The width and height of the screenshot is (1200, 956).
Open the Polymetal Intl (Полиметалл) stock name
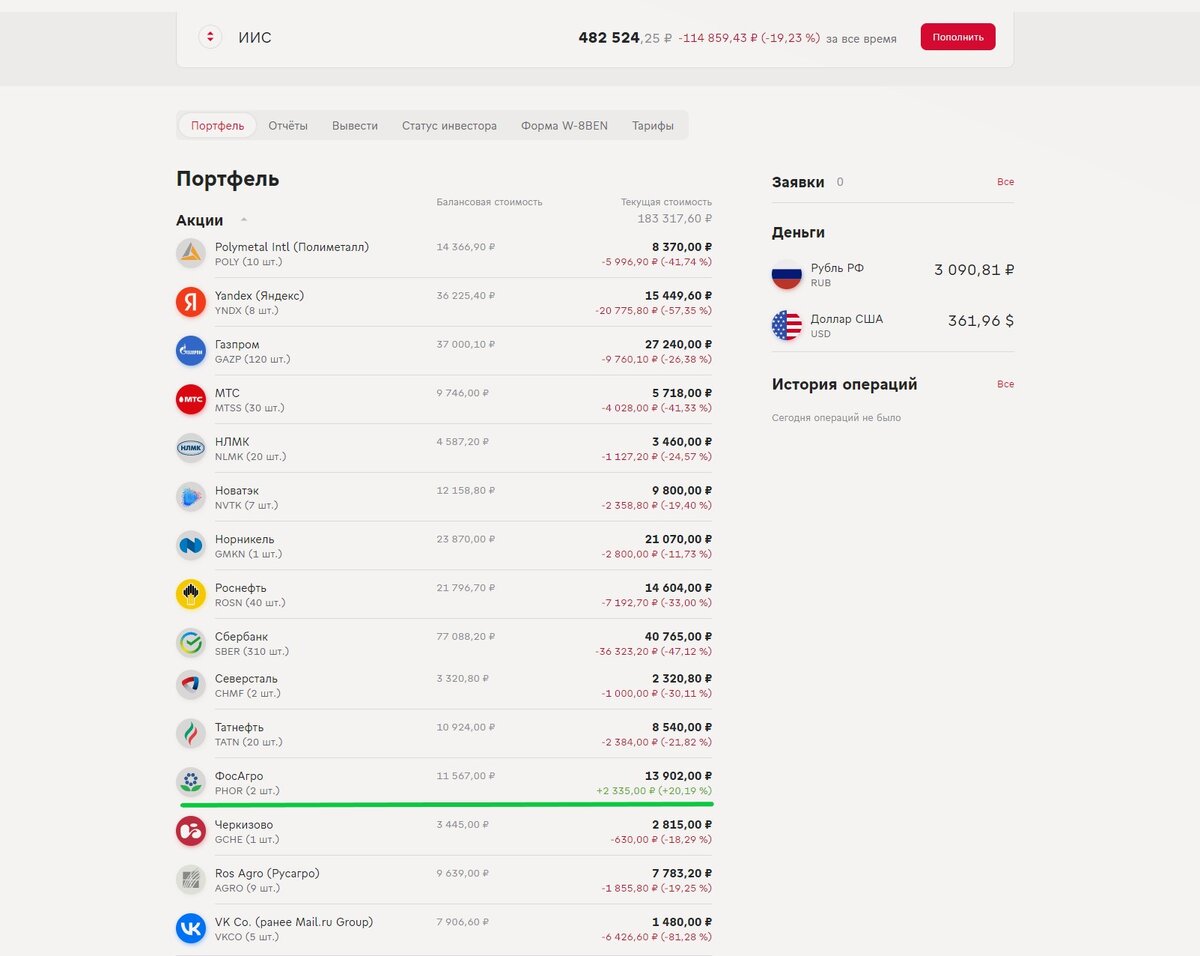[x=292, y=247]
